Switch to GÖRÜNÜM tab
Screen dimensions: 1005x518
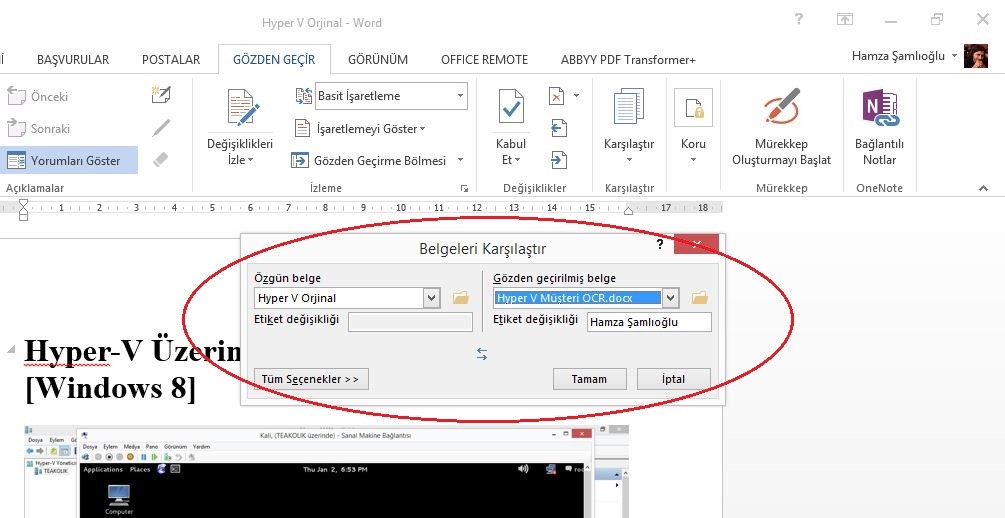[378, 60]
